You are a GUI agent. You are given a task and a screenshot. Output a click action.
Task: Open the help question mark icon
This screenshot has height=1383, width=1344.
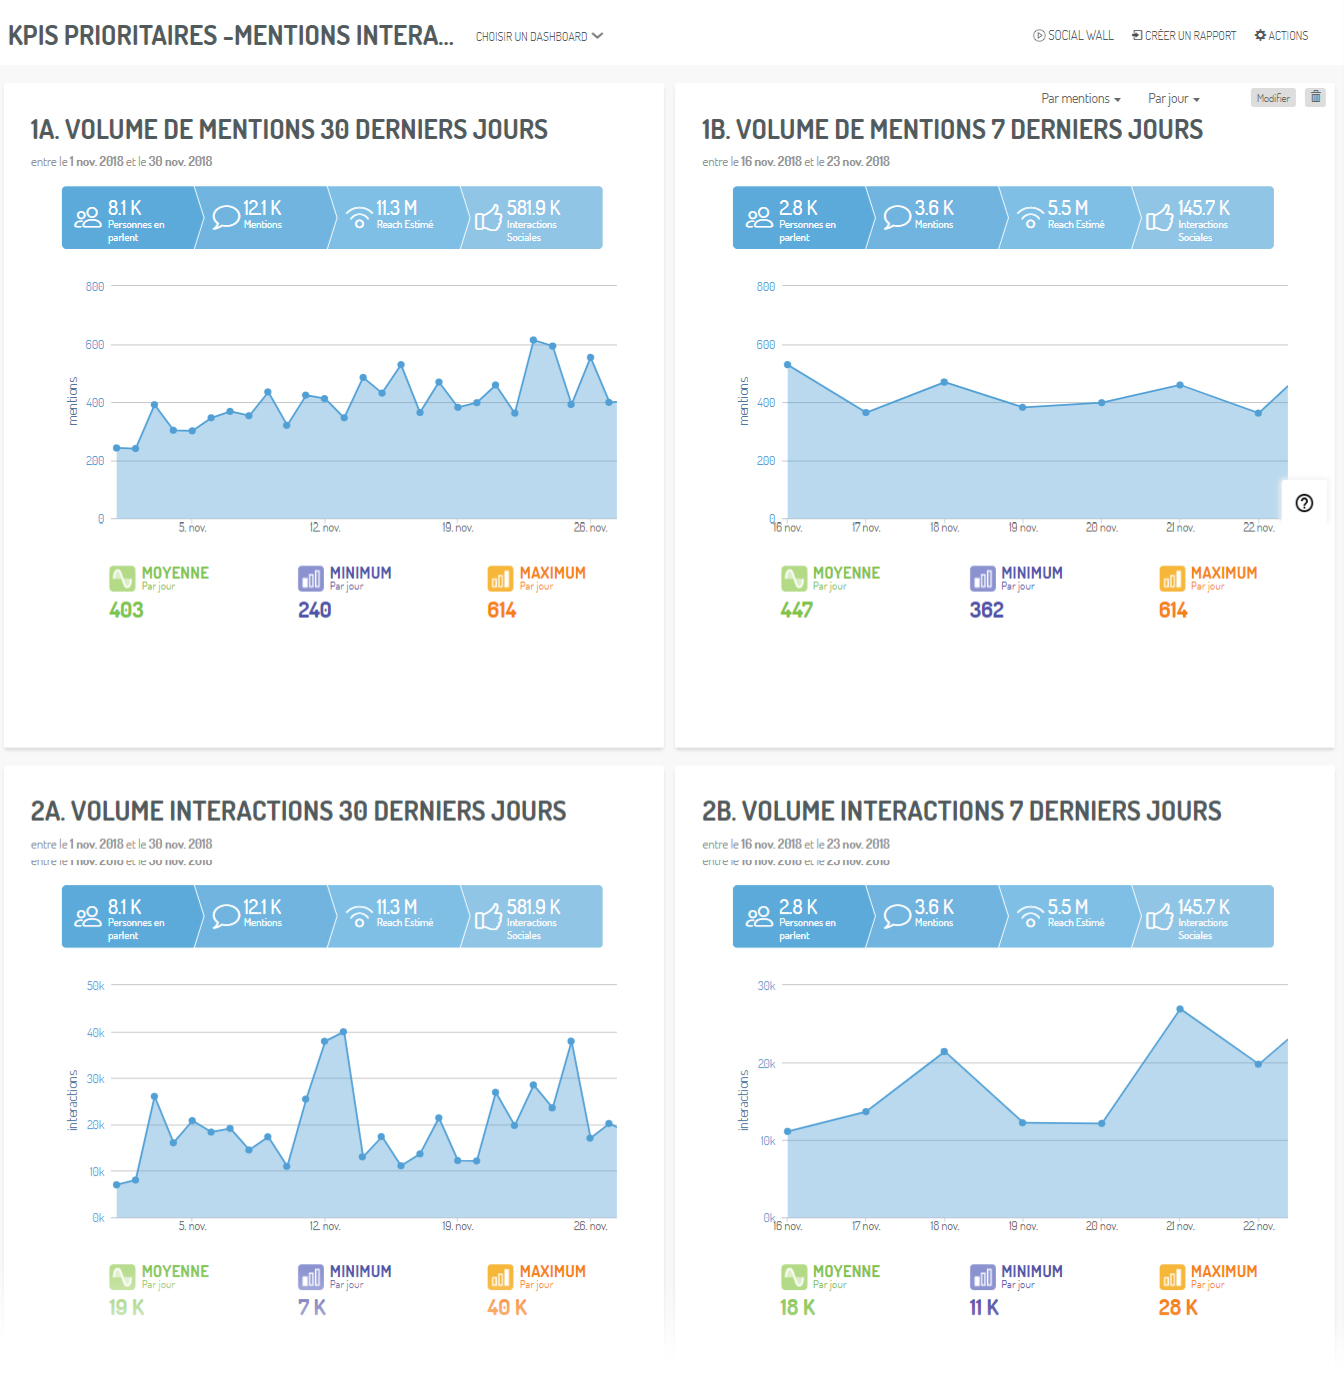coord(1304,503)
